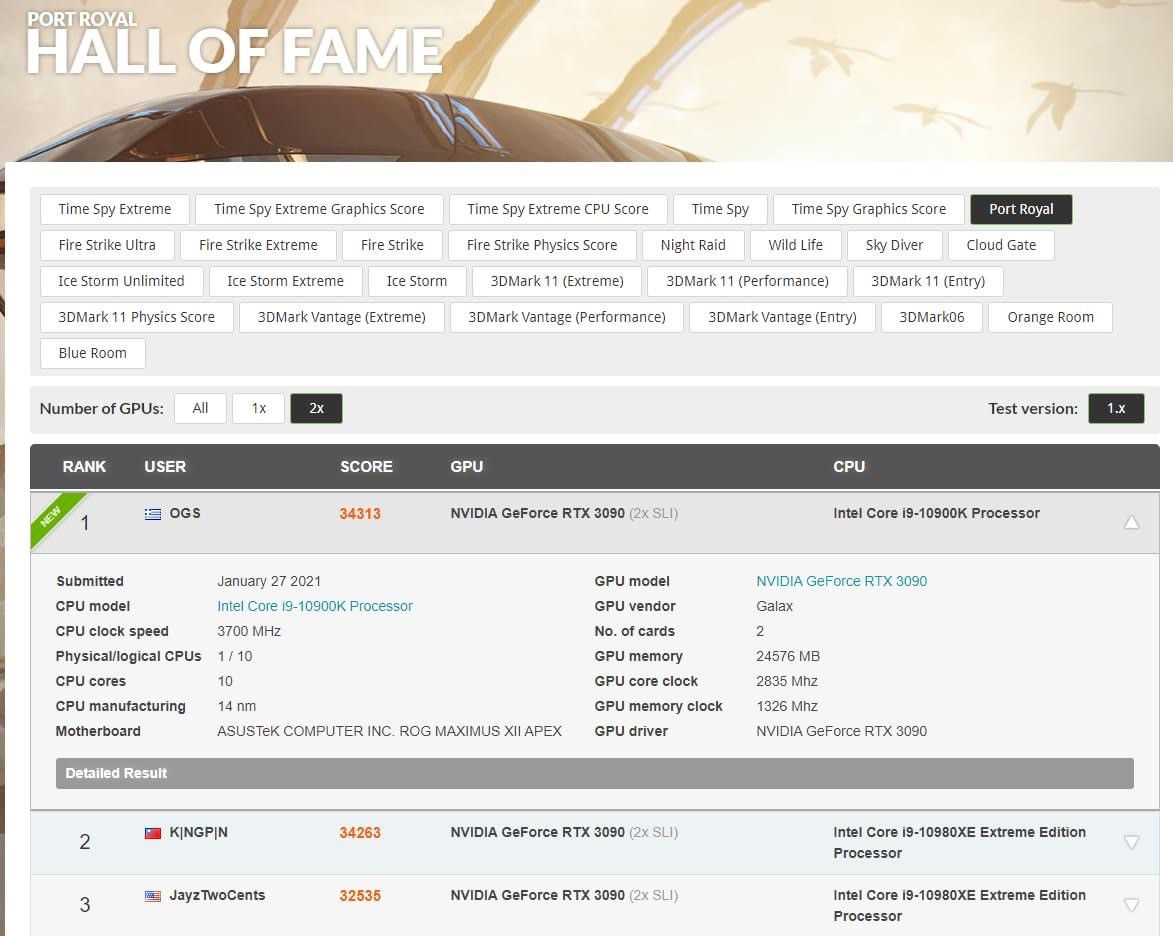The image size is (1173, 936).
Task: Click the JayzTwoCents username
Action: point(218,895)
